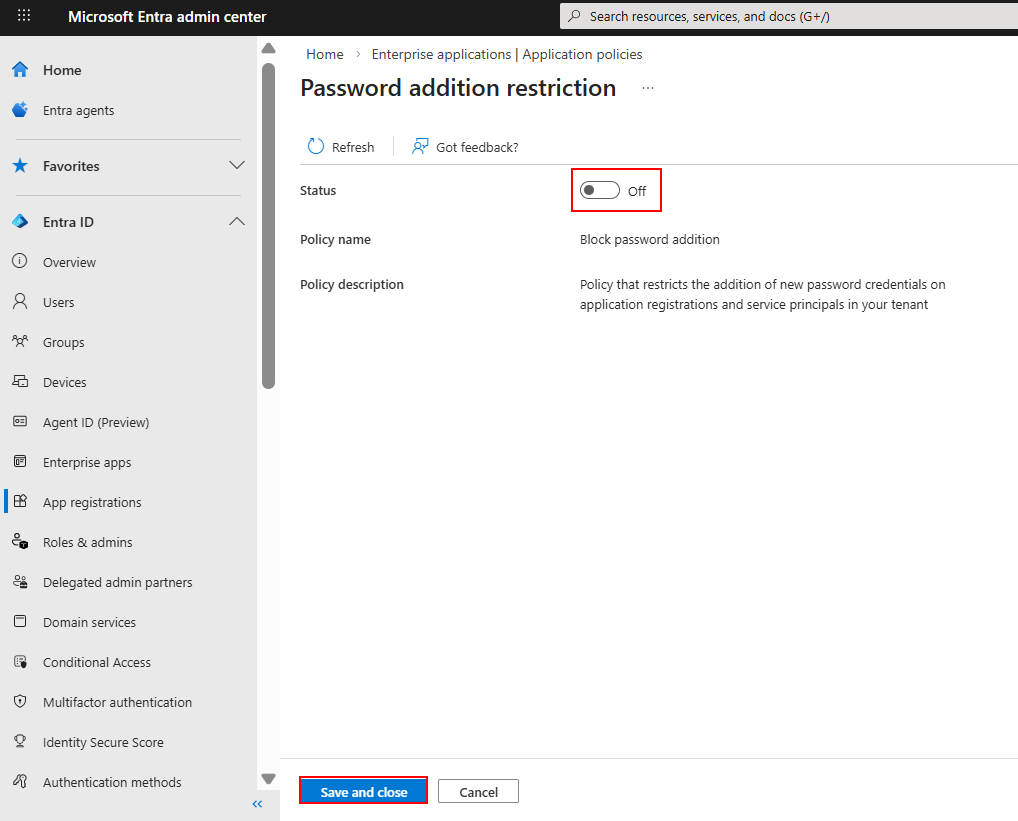Open Overview under Entra ID
The height and width of the screenshot is (821, 1018).
(x=69, y=262)
